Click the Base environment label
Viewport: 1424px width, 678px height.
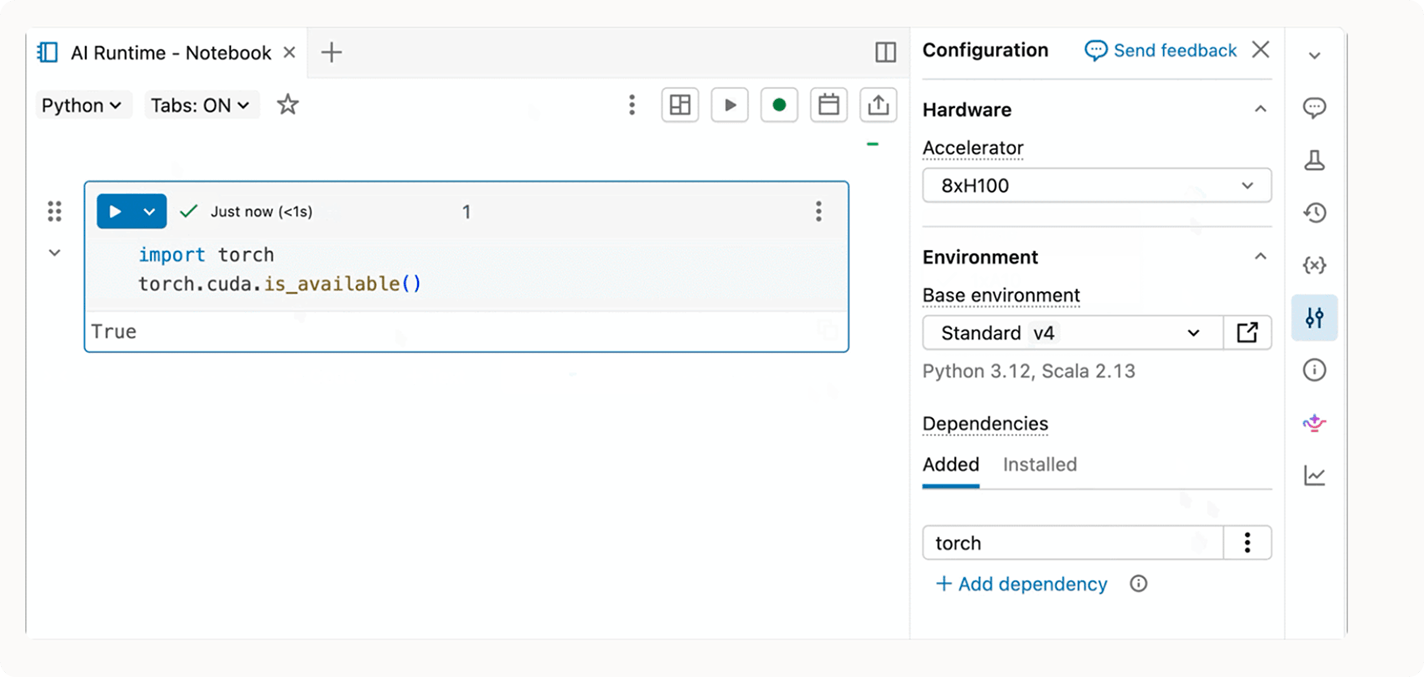(x=1001, y=296)
